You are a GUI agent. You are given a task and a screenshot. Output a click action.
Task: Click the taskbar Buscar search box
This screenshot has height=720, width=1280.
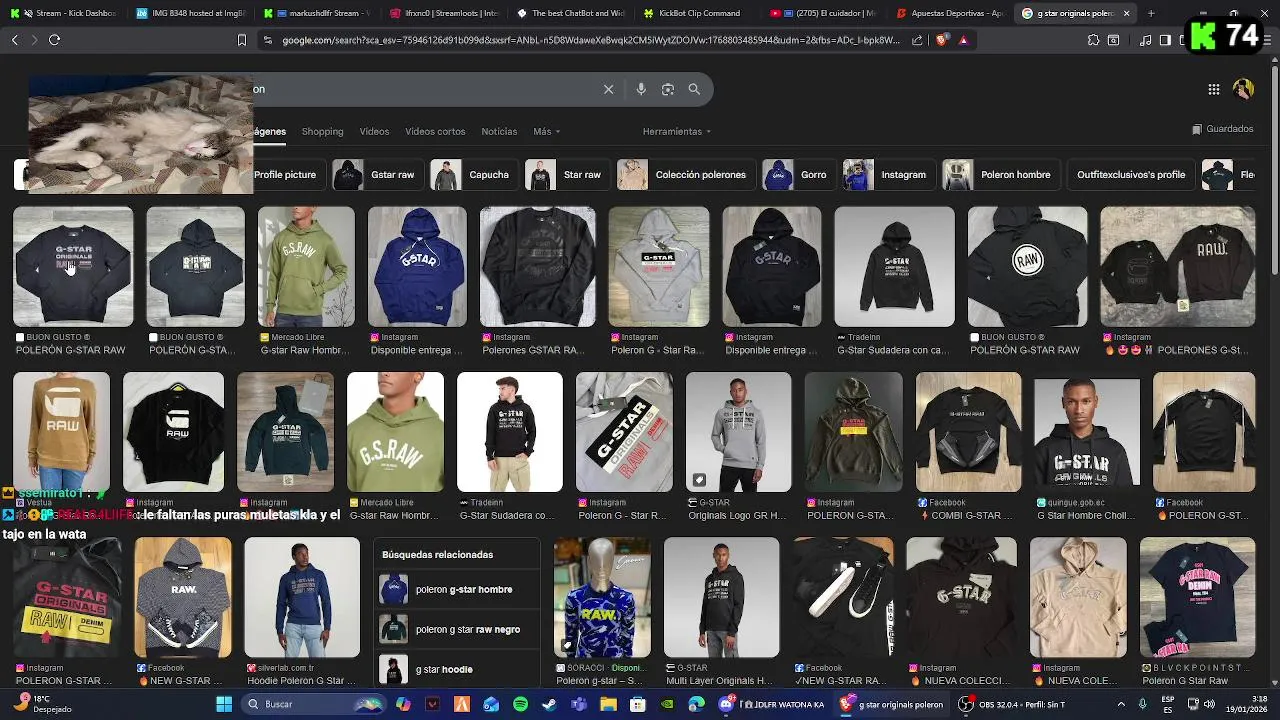pos(314,704)
